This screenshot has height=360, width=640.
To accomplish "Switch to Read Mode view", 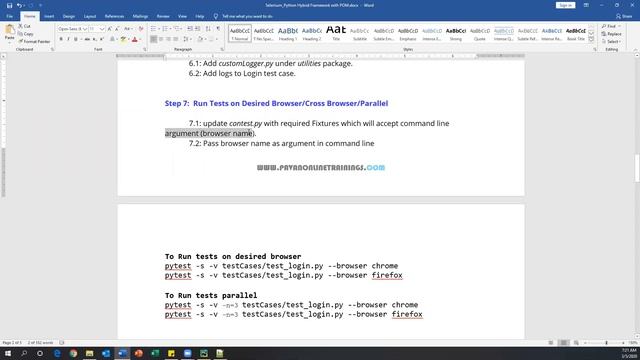I will click(x=551, y=343).
